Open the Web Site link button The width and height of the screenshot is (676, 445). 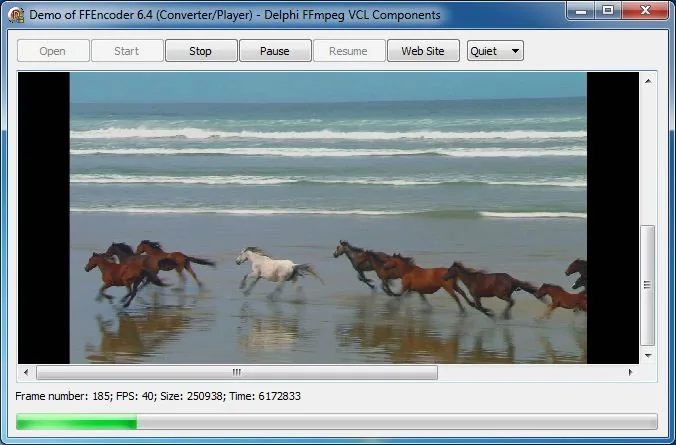point(423,51)
